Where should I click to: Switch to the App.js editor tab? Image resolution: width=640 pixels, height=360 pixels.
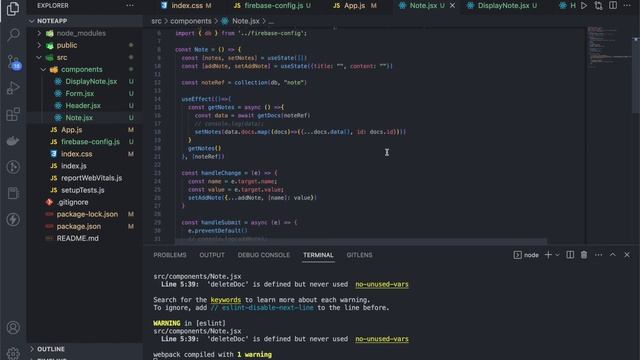point(354,6)
